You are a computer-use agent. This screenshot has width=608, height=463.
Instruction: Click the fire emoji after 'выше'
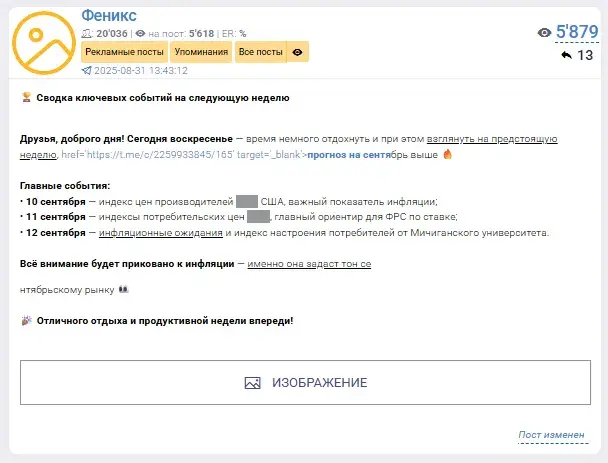[x=447, y=154]
